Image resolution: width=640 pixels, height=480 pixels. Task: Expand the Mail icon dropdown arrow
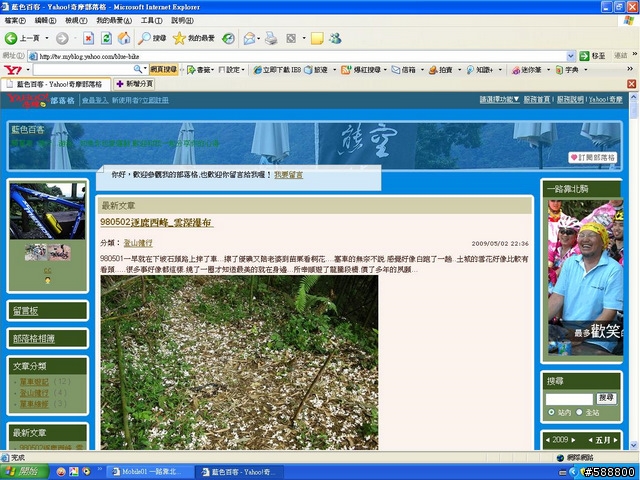[258, 38]
